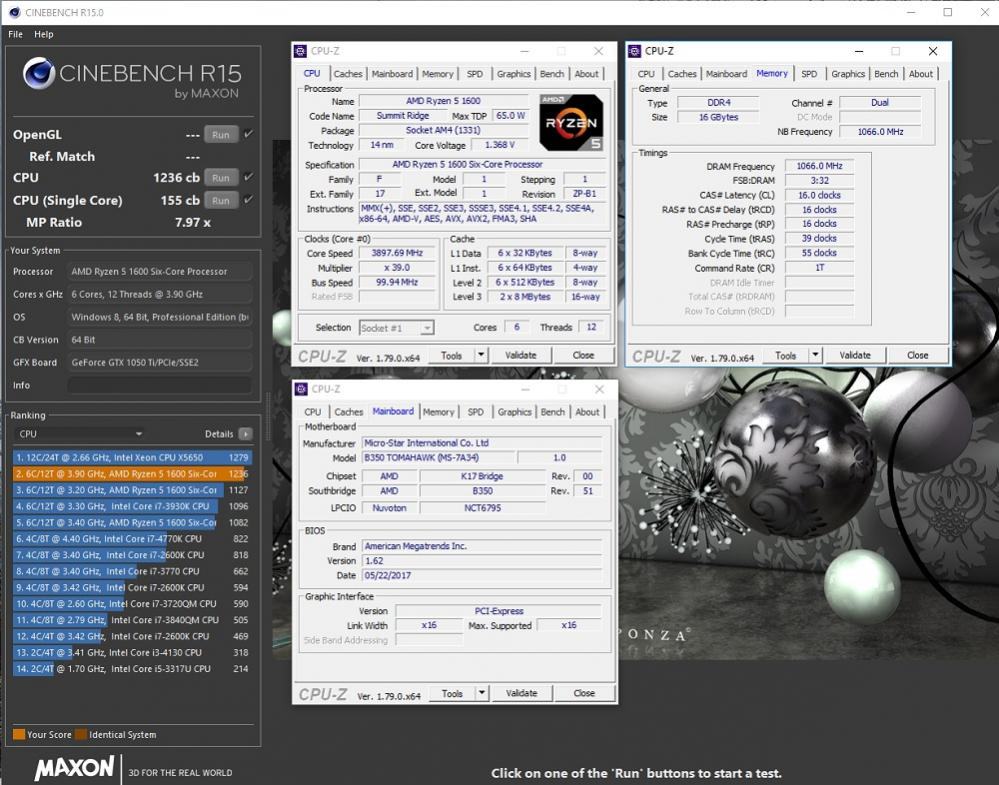
Task: Click the Processor field in Your System
Action: pyautogui.click(x=159, y=271)
